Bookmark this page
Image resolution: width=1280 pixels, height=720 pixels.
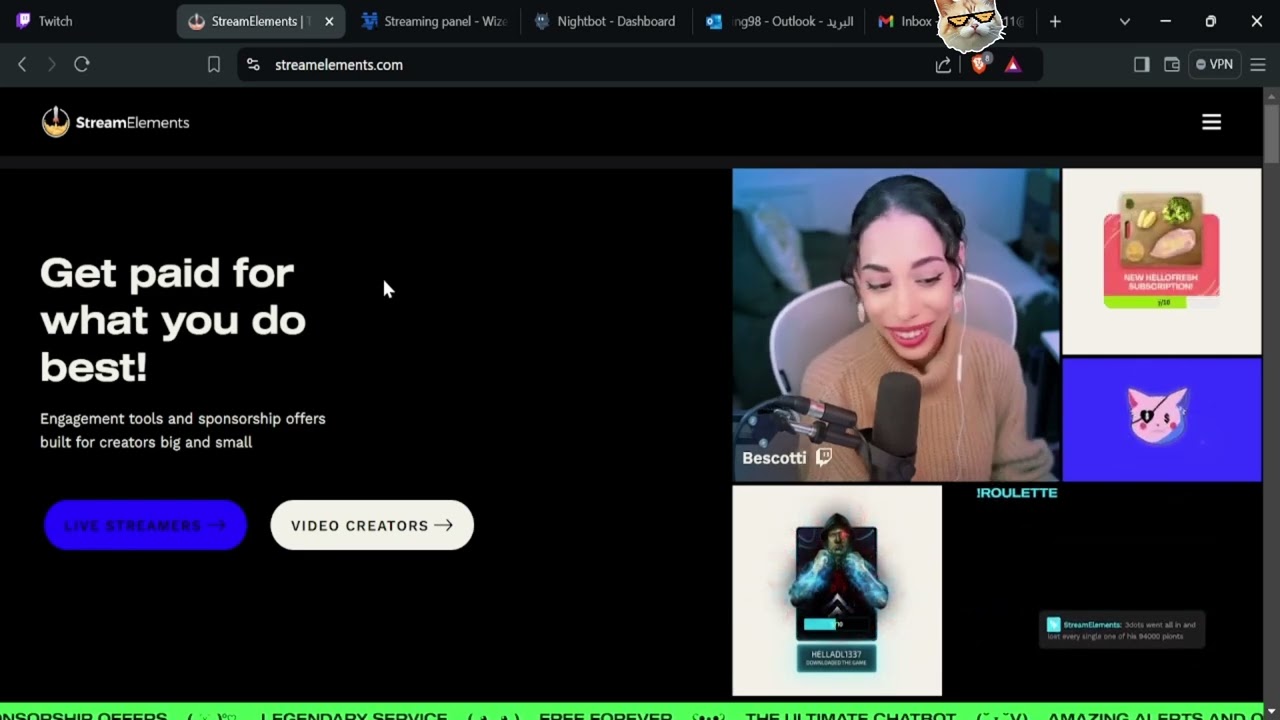pyautogui.click(x=213, y=64)
